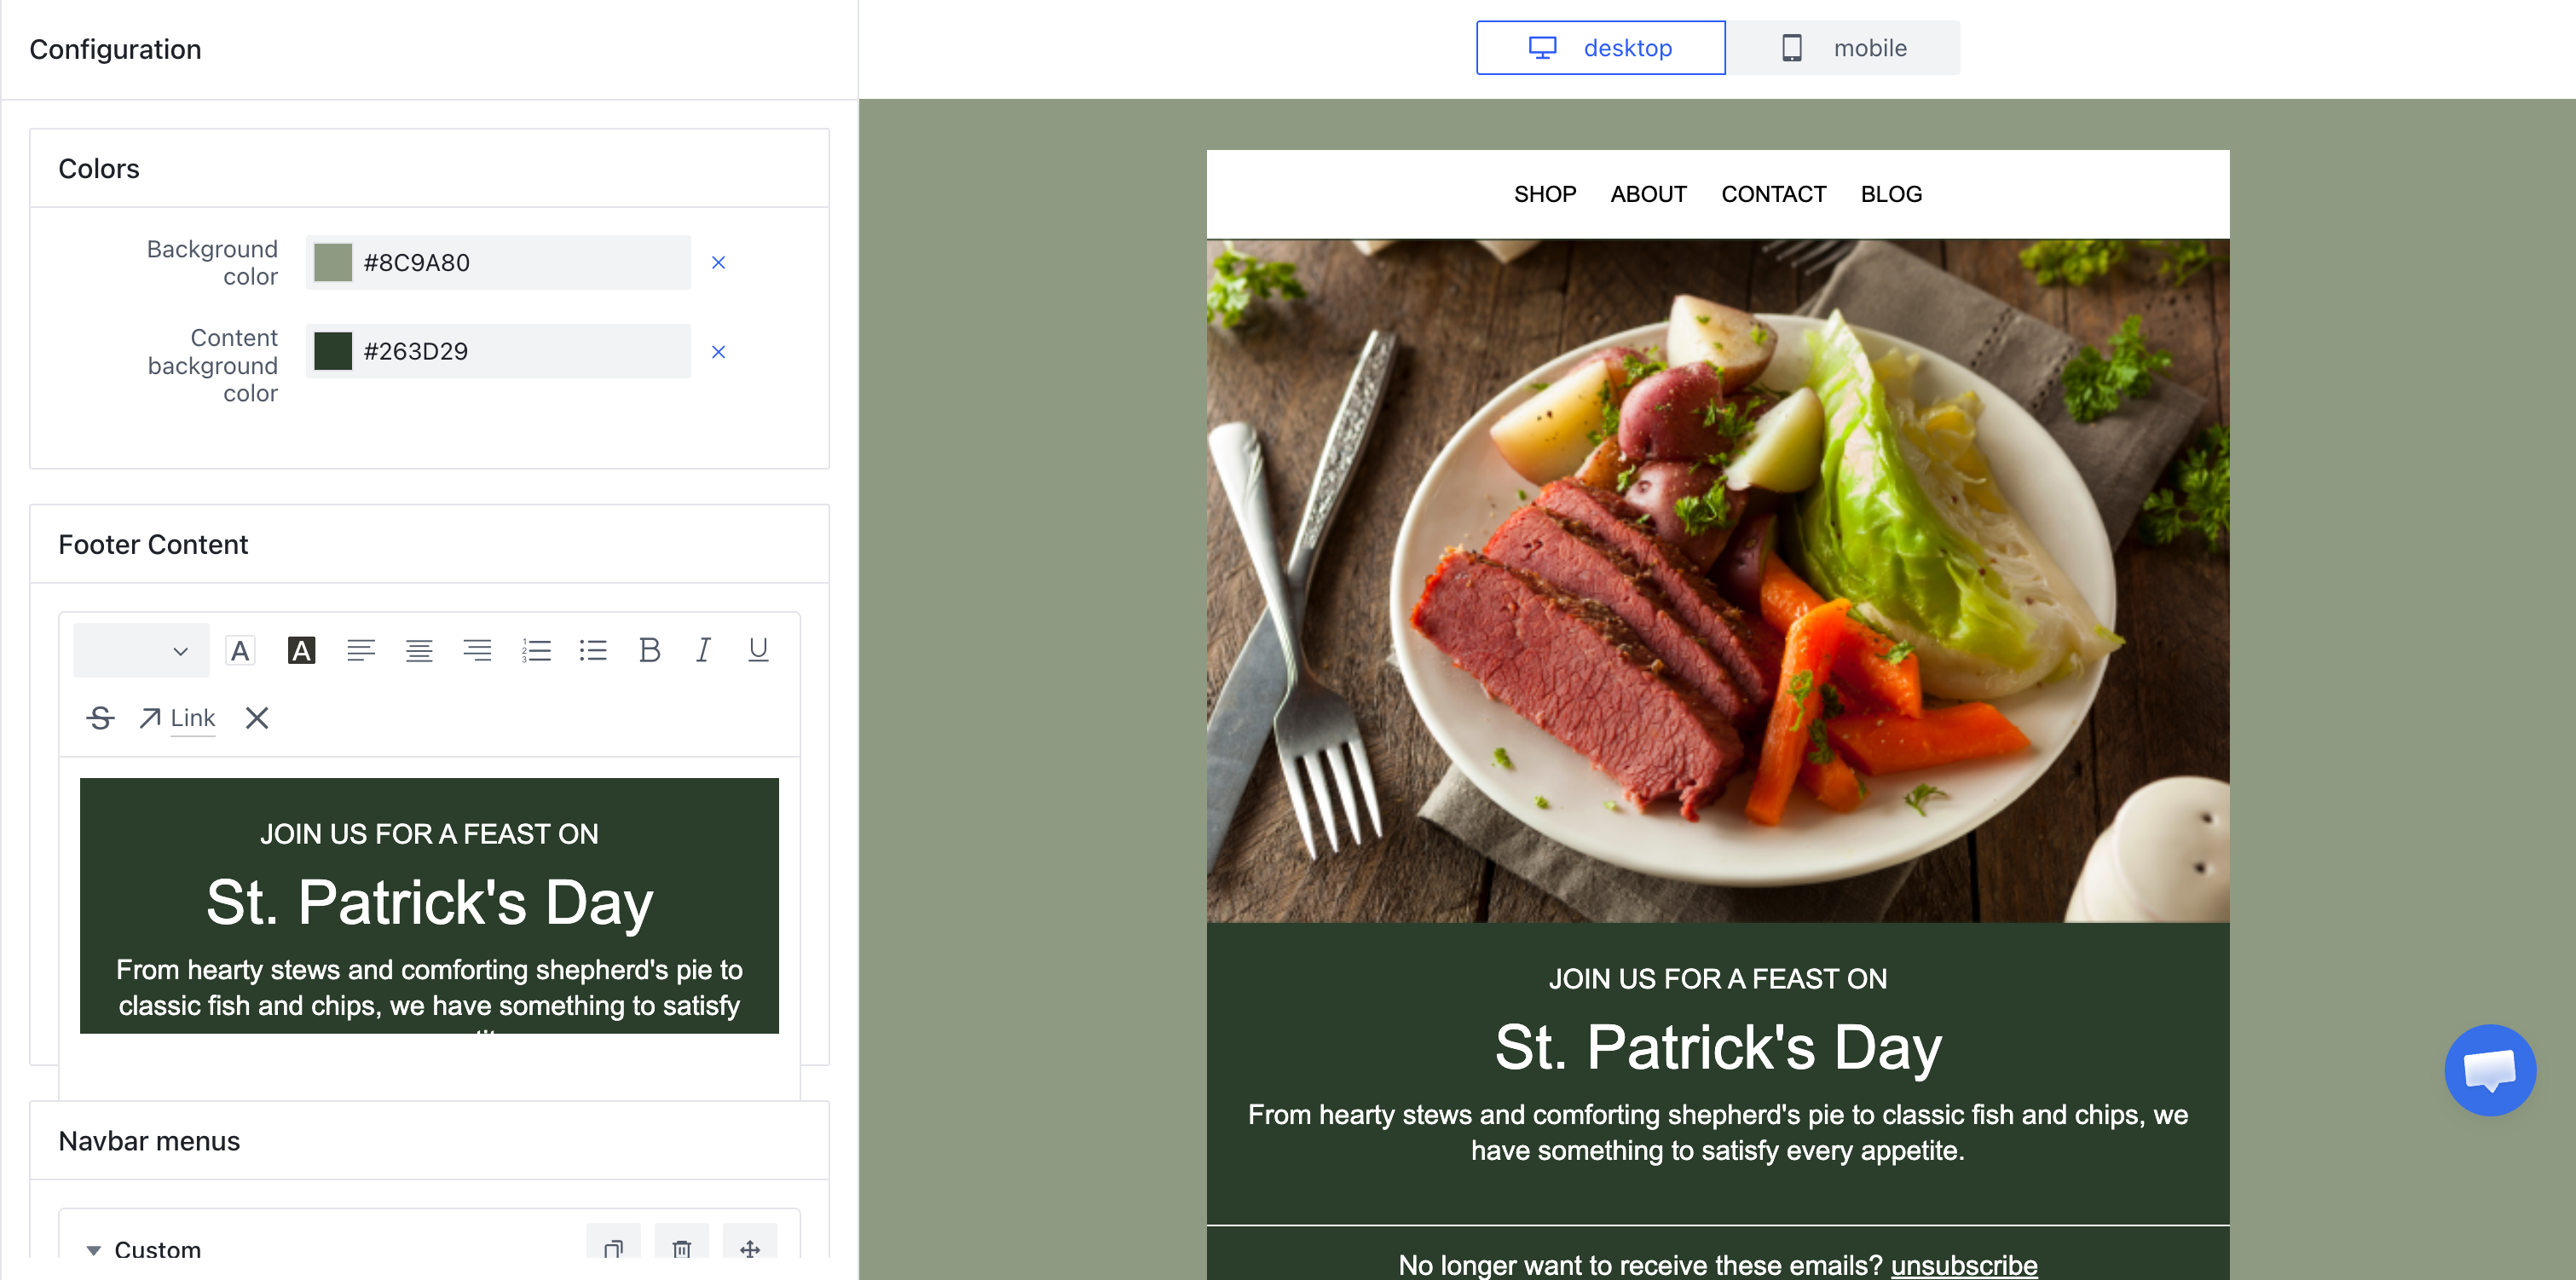Click BLOG in the email navbar
The height and width of the screenshot is (1280, 2576).
point(1891,194)
